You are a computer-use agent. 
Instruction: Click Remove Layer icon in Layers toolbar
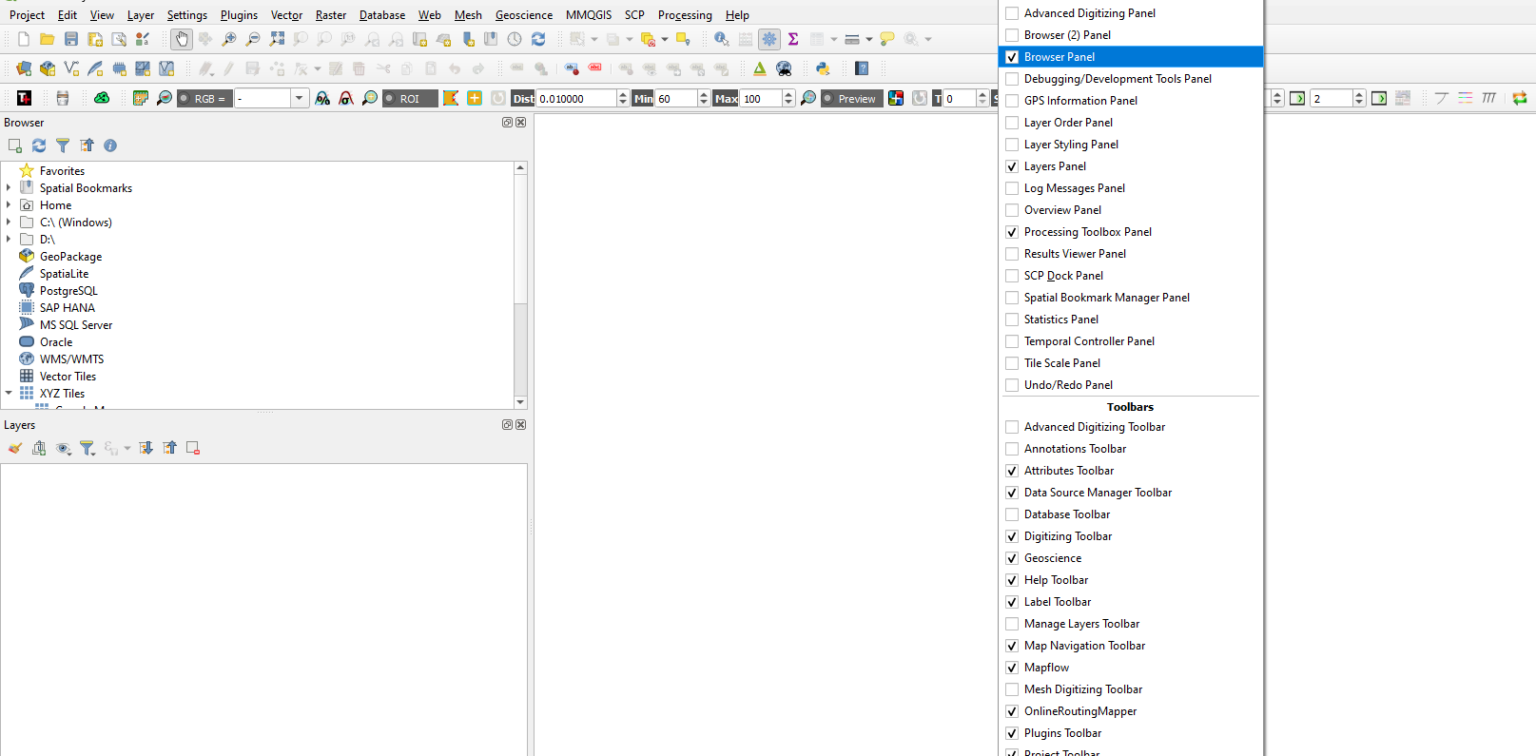tap(193, 448)
